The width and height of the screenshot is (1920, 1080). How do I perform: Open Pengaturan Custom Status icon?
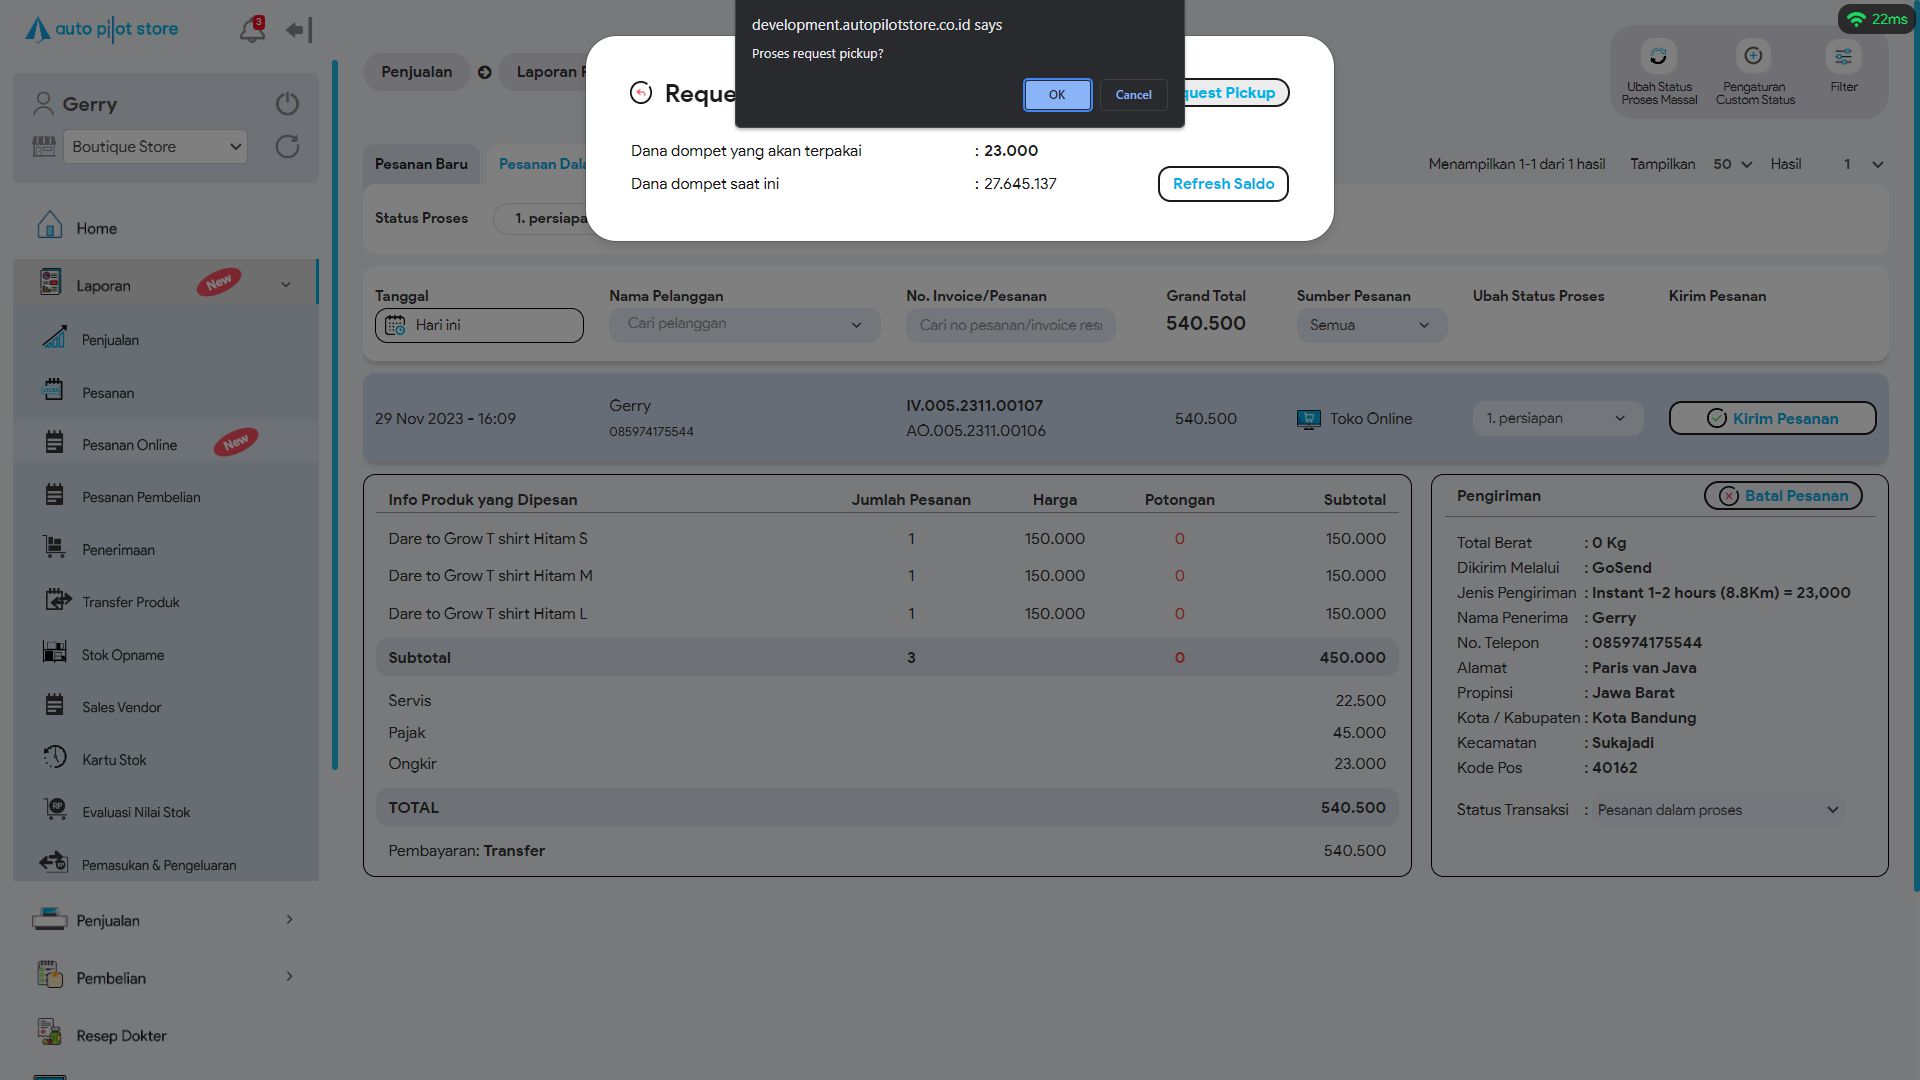pos(1753,57)
